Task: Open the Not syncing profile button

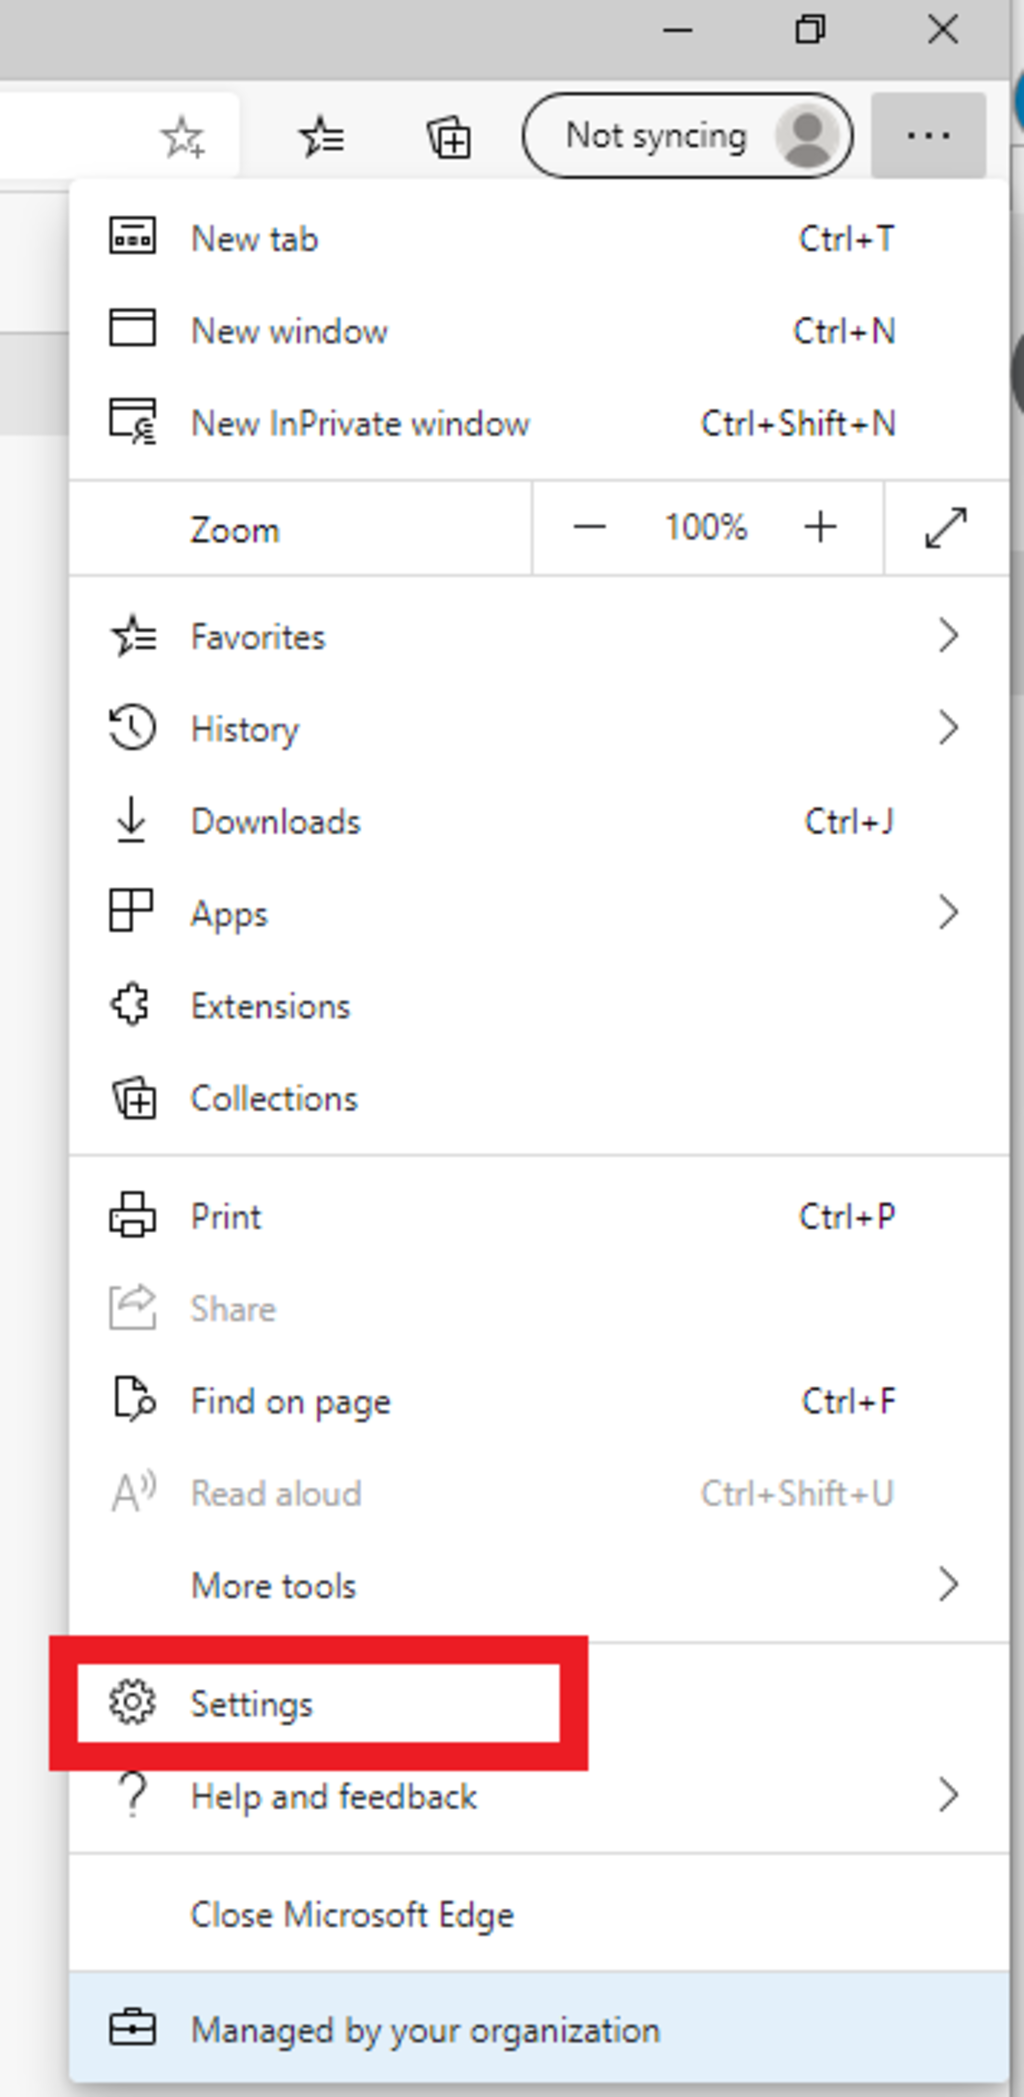Action: (687, 136)
